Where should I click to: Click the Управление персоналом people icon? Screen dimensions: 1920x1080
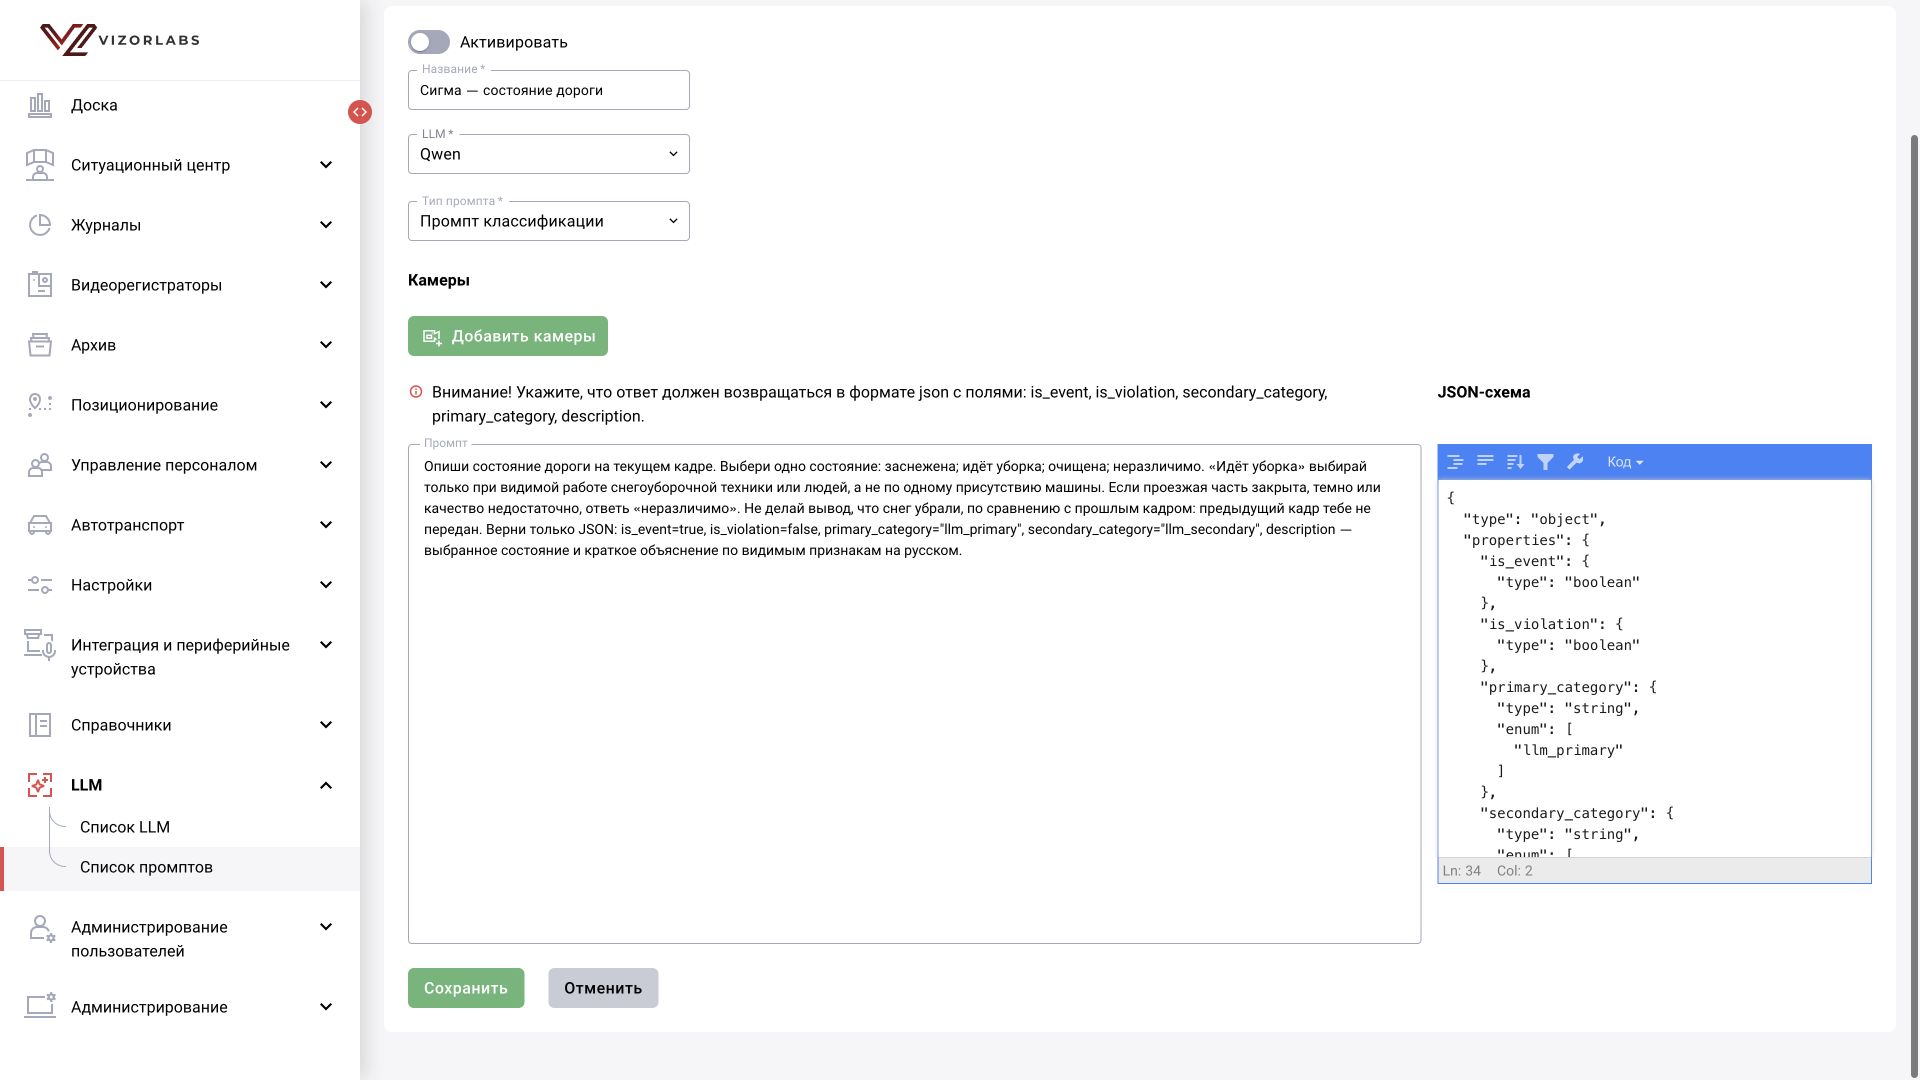point(40,465)
